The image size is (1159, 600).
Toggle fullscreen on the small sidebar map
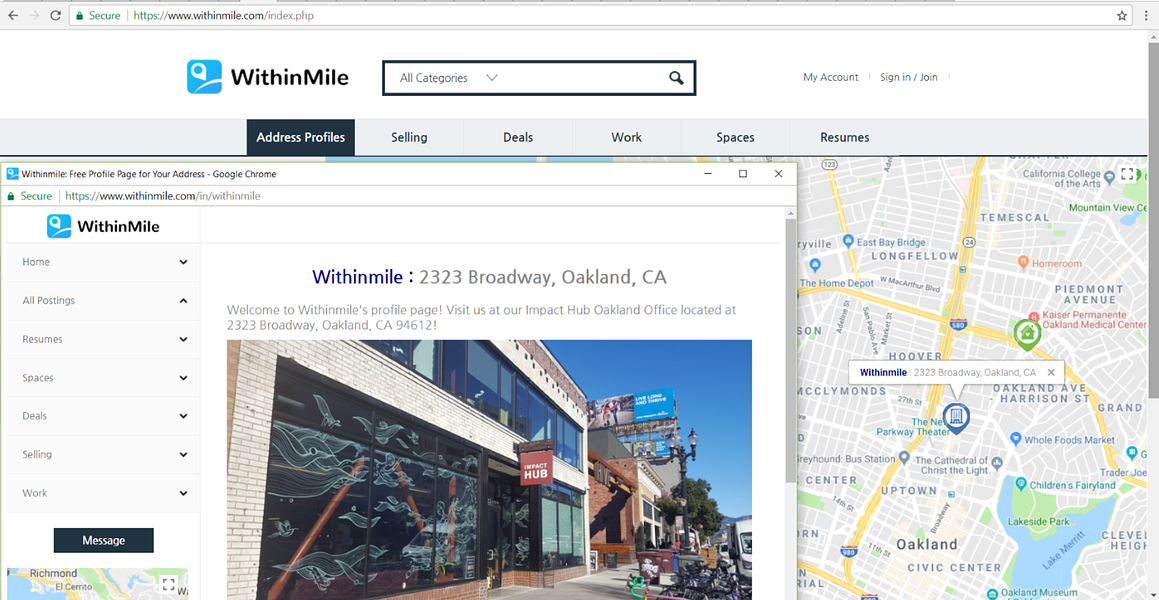coord(169,584)
